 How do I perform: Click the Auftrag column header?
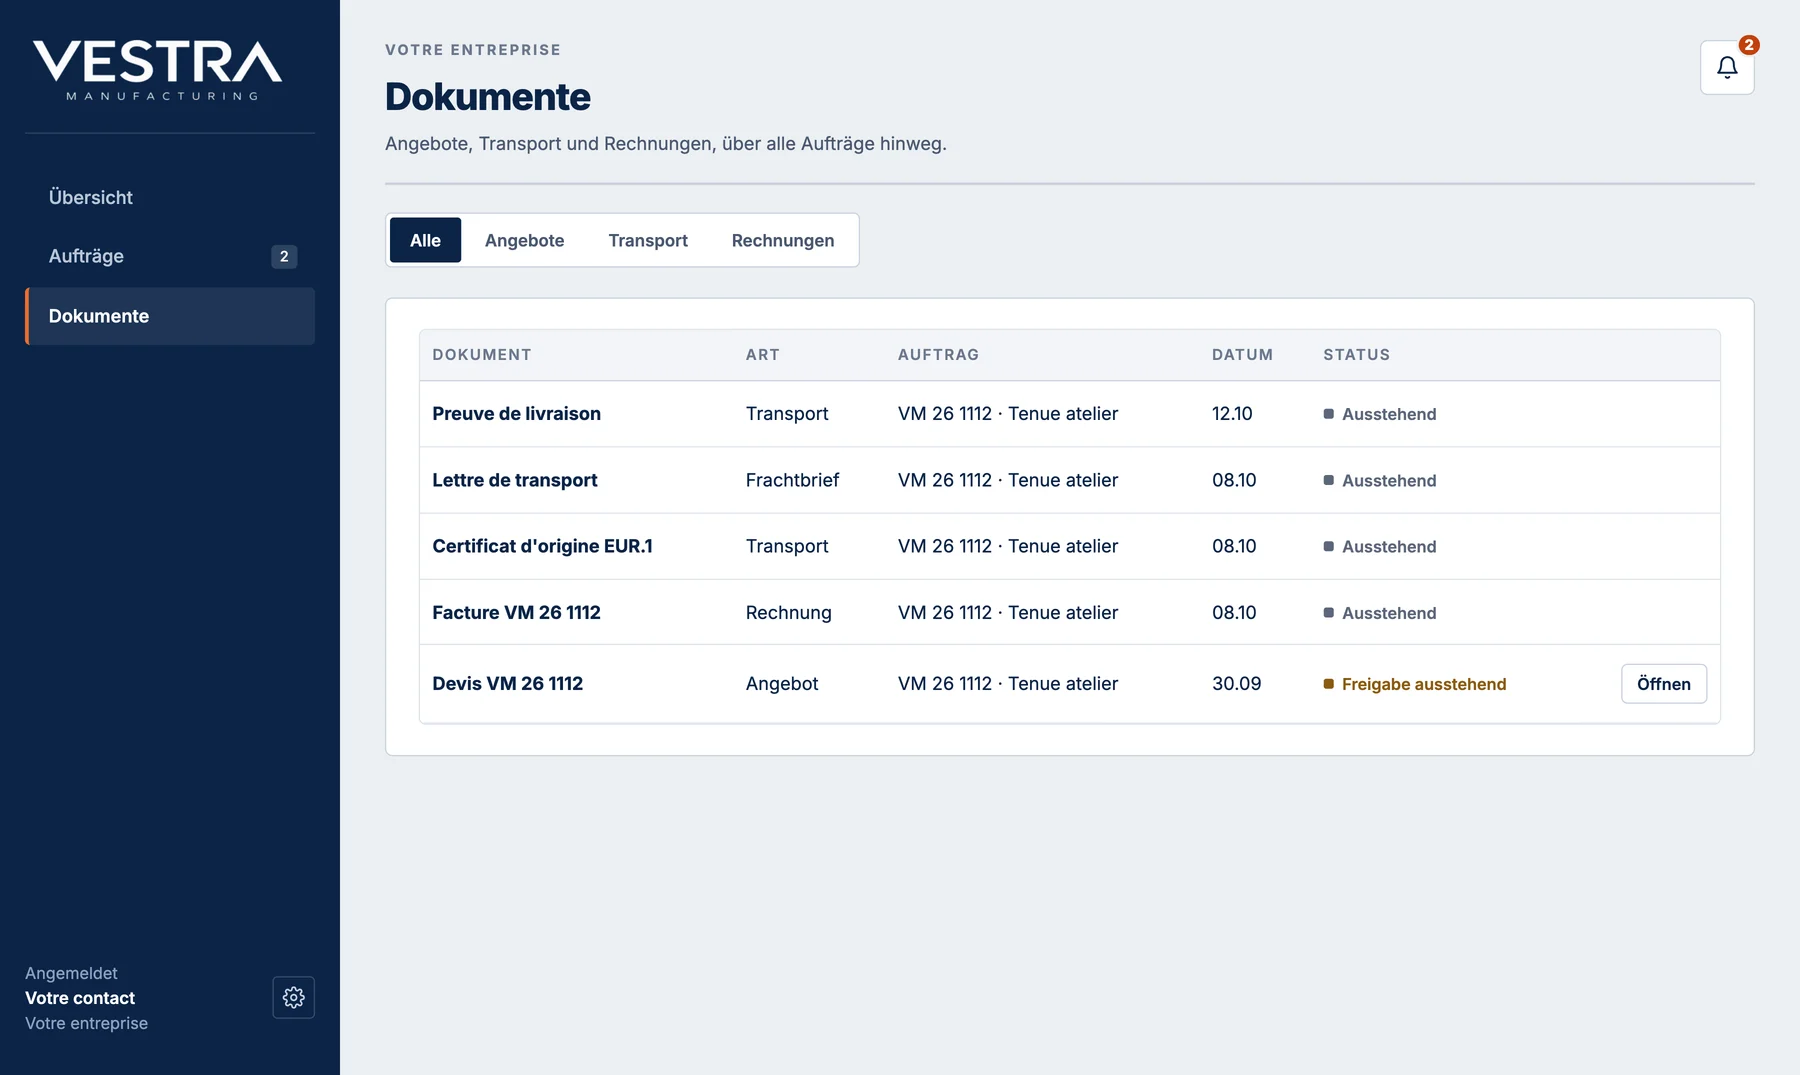click(x=938, y=355)
